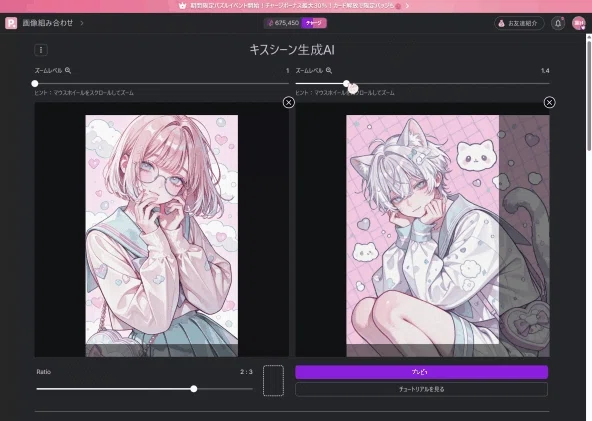Click the pink-haired girl image

[162, 236]
